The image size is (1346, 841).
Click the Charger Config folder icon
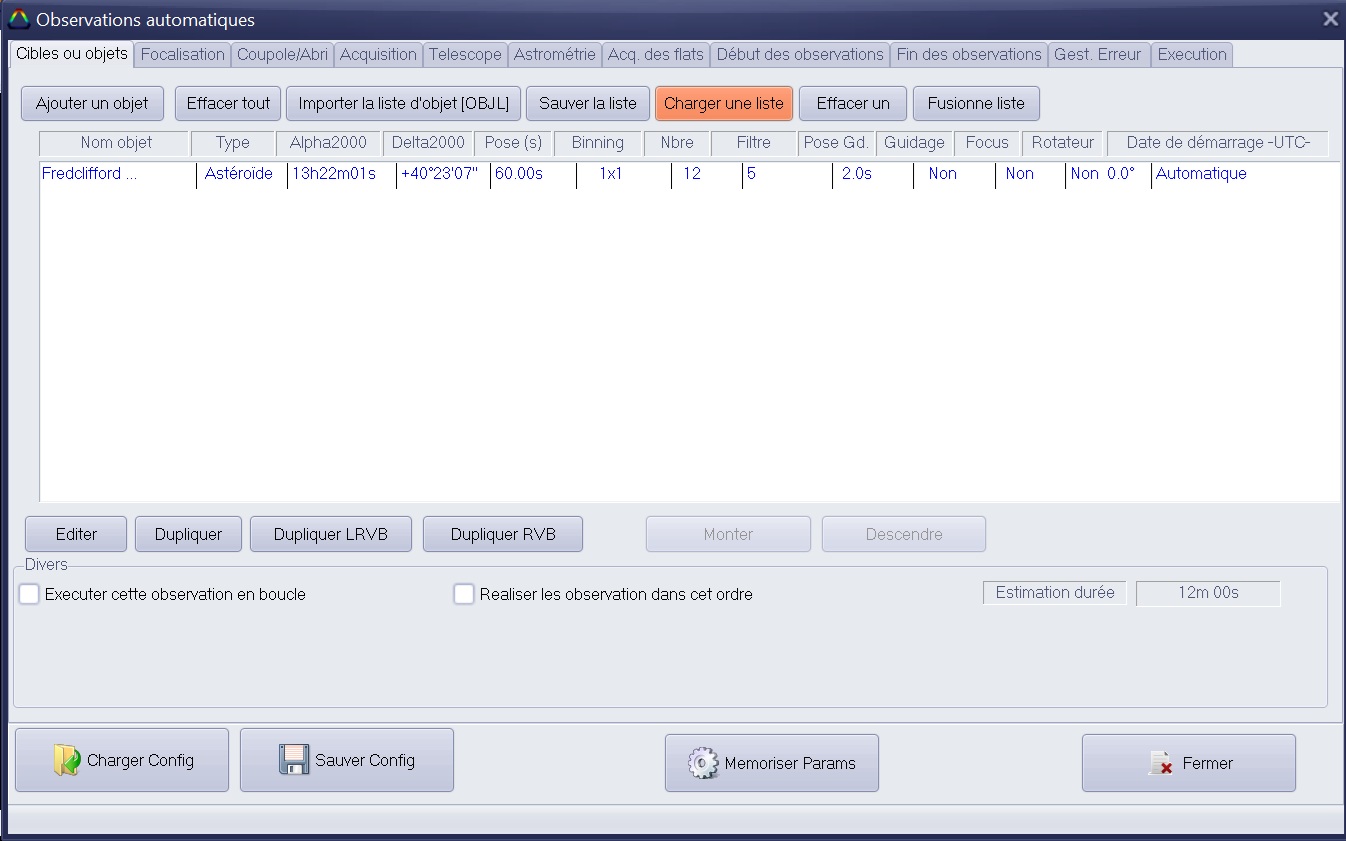(67, 761)
